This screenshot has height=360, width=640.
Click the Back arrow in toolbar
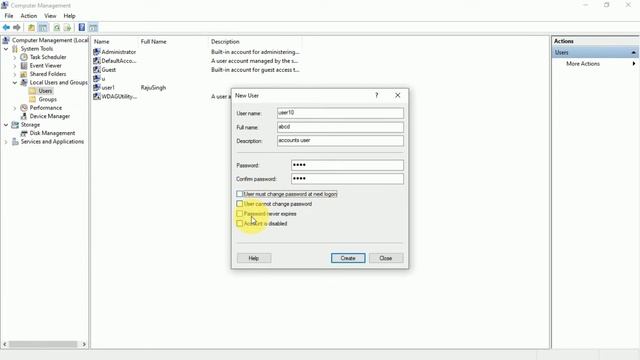point(6,28)
